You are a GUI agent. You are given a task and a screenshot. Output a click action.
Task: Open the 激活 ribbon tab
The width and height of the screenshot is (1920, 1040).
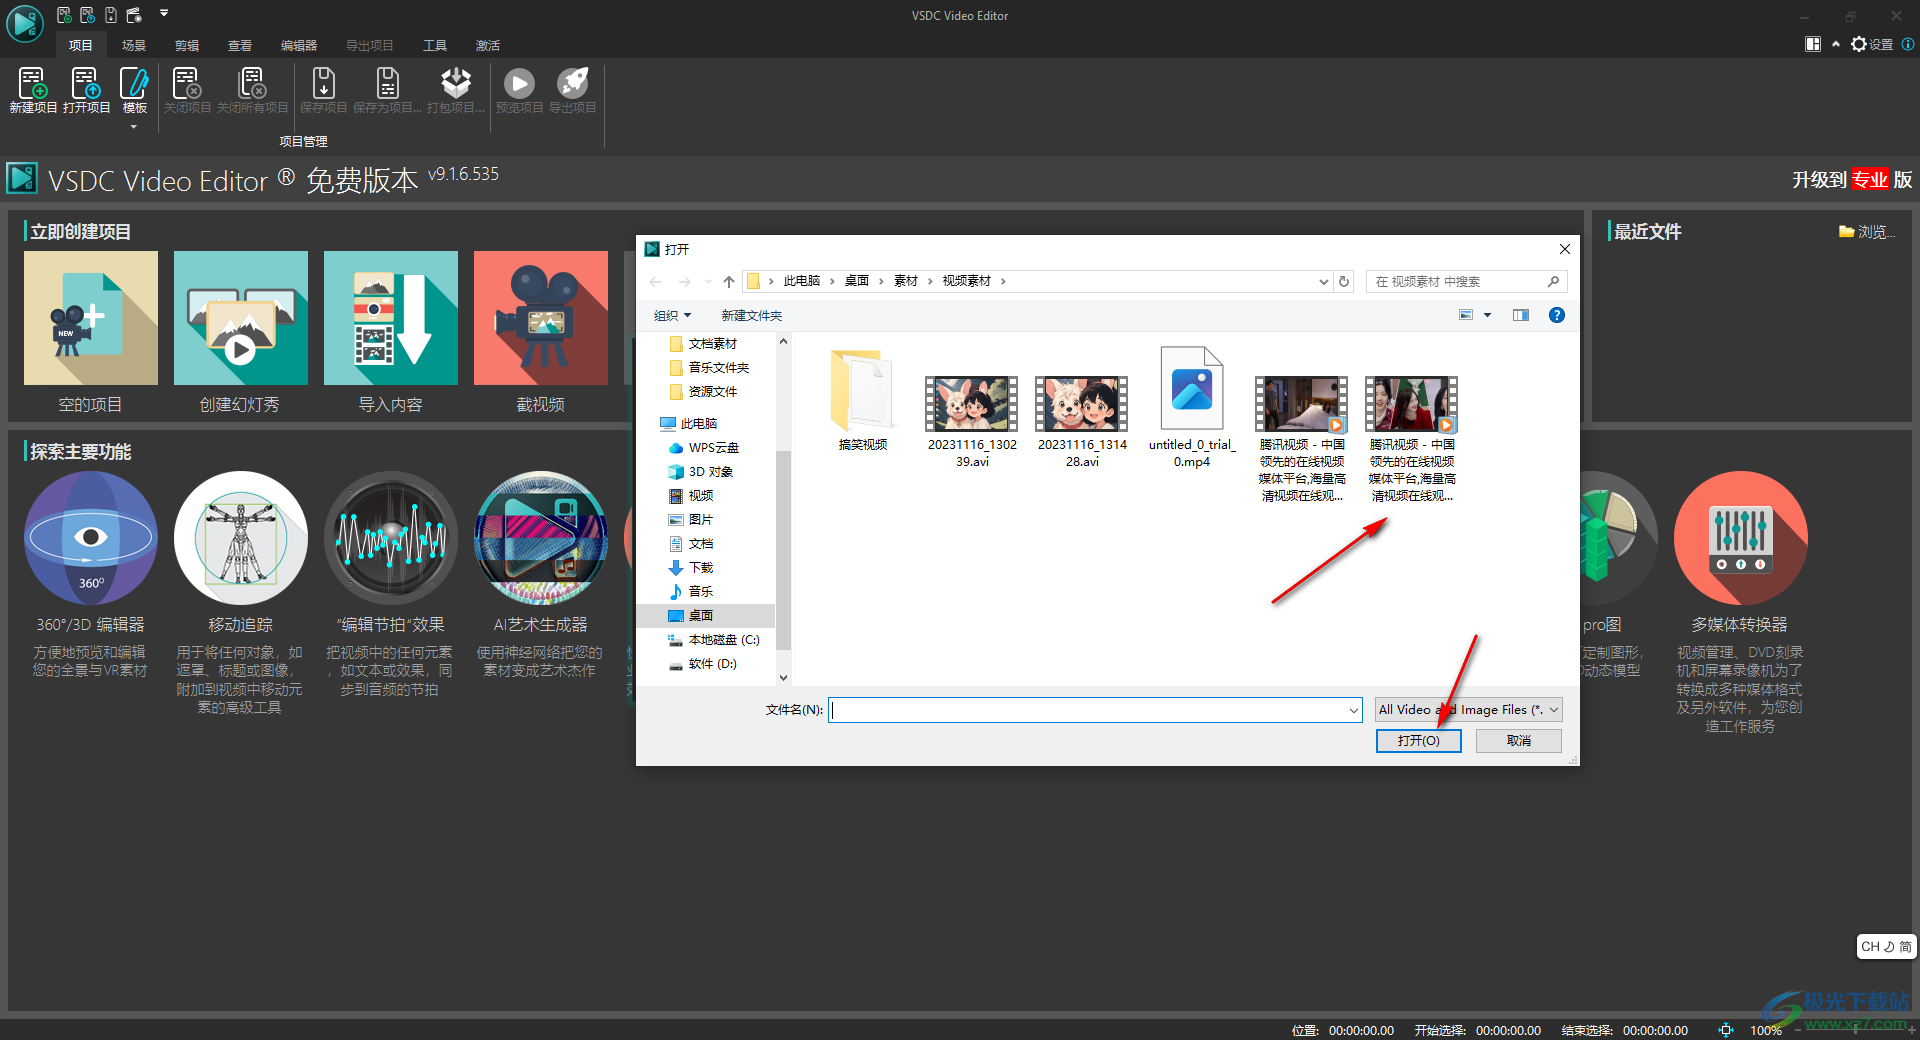point(488,45)
